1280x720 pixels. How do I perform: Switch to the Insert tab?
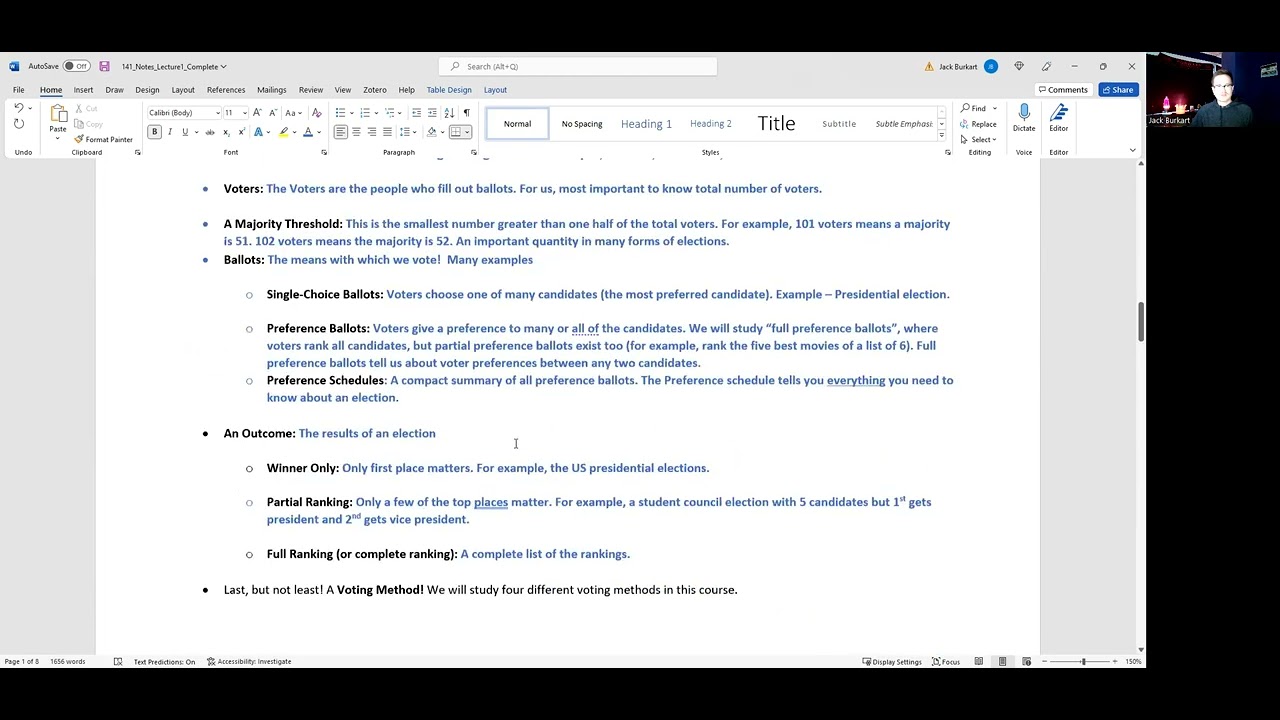point(83,90)
